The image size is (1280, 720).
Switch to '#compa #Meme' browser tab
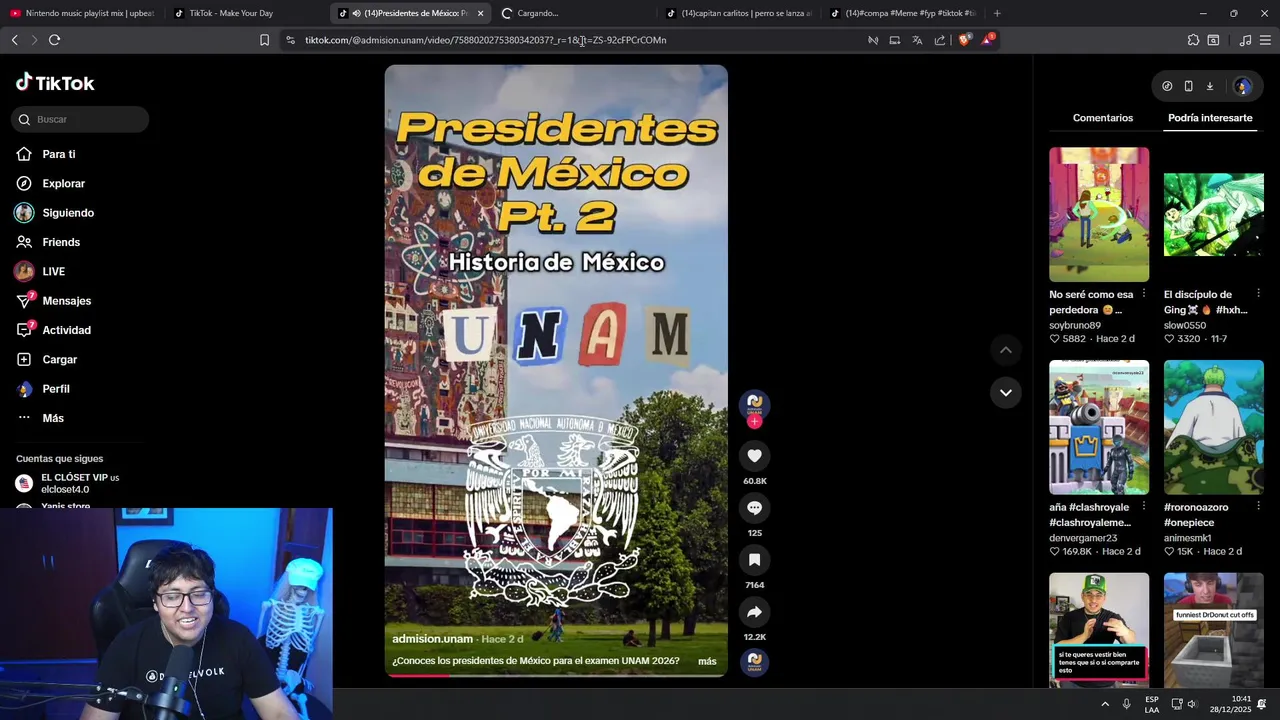tap(902, 13)
